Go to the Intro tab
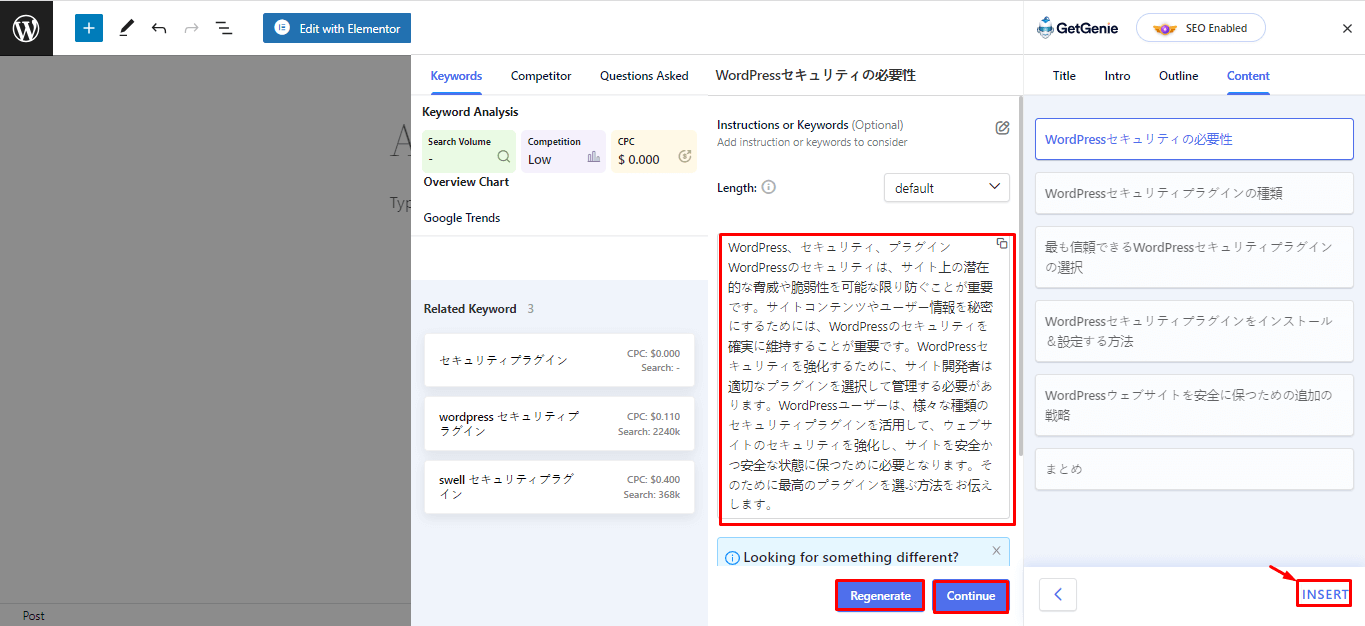This screenshot has height=626, width=1365. coord(1117,76)
